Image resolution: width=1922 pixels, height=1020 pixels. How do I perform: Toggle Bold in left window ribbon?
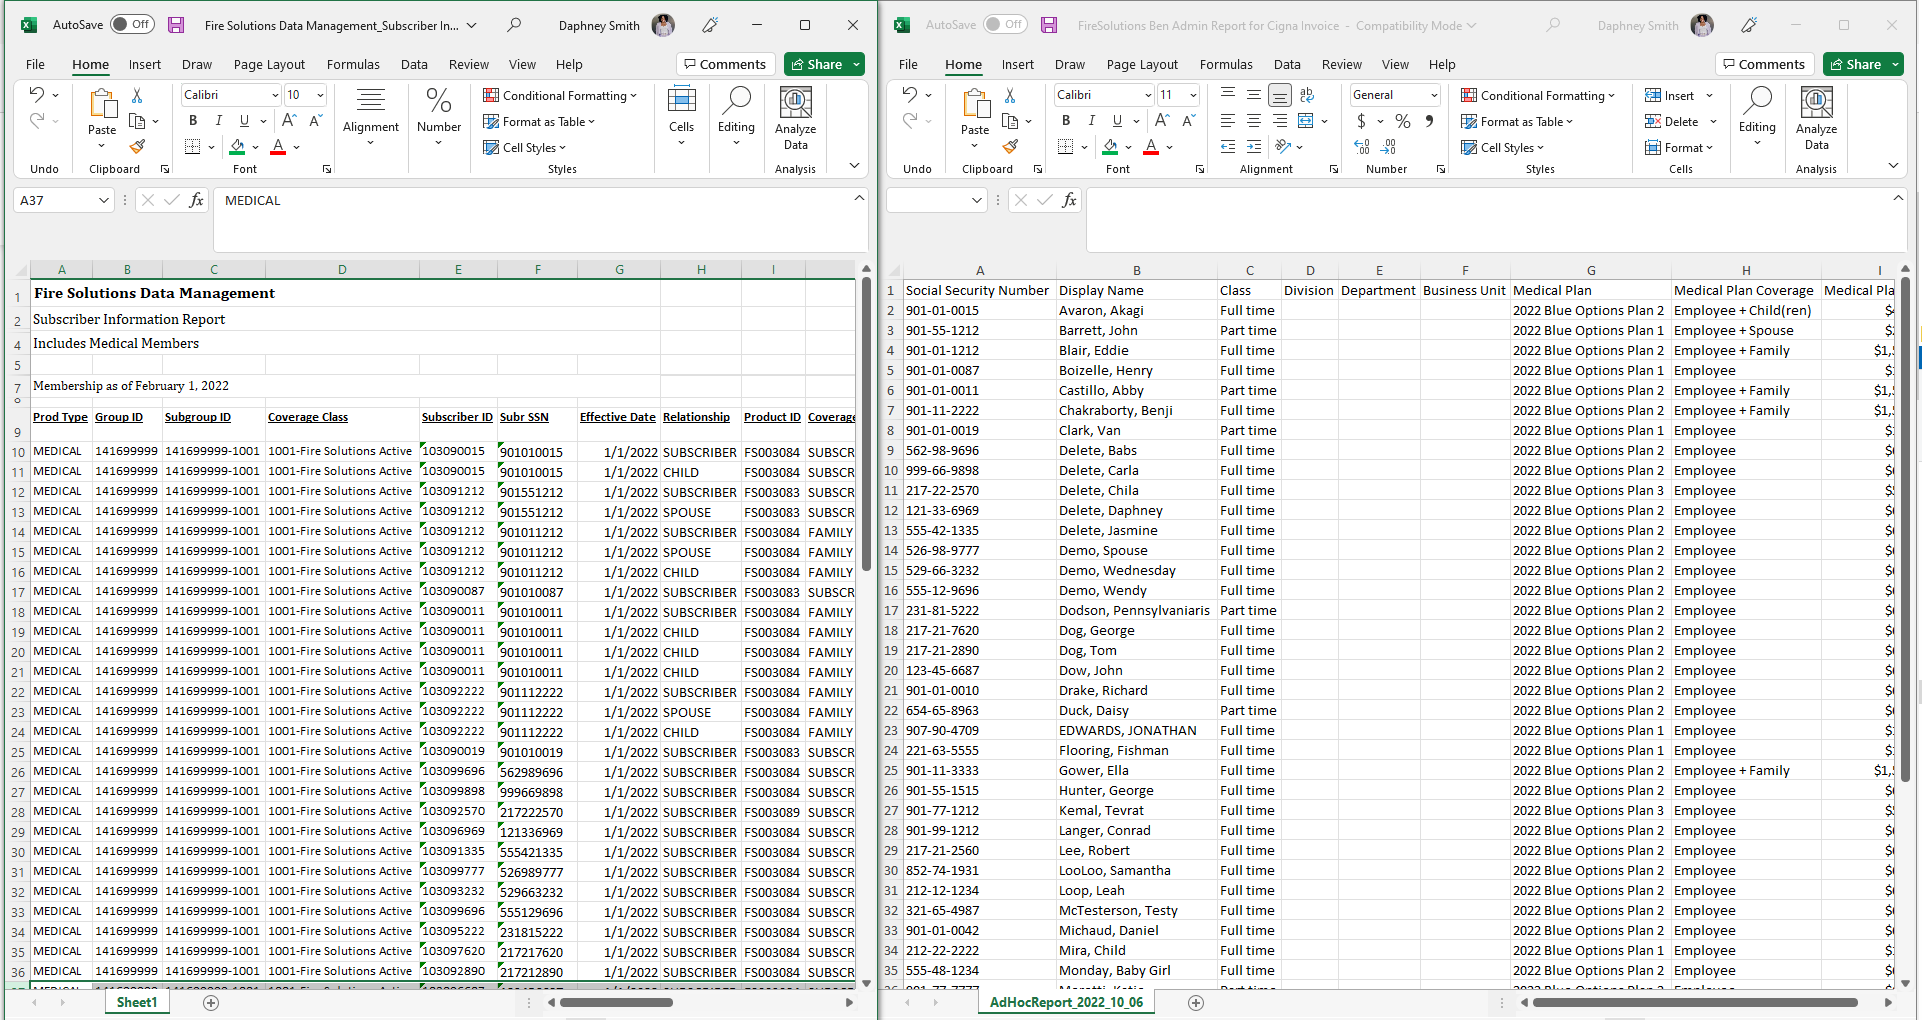pyautogui.click(x=193, y=121)
